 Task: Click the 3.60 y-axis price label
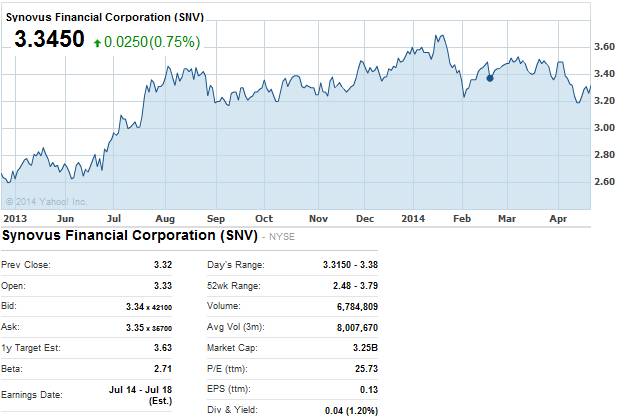(x=604, y=47)
